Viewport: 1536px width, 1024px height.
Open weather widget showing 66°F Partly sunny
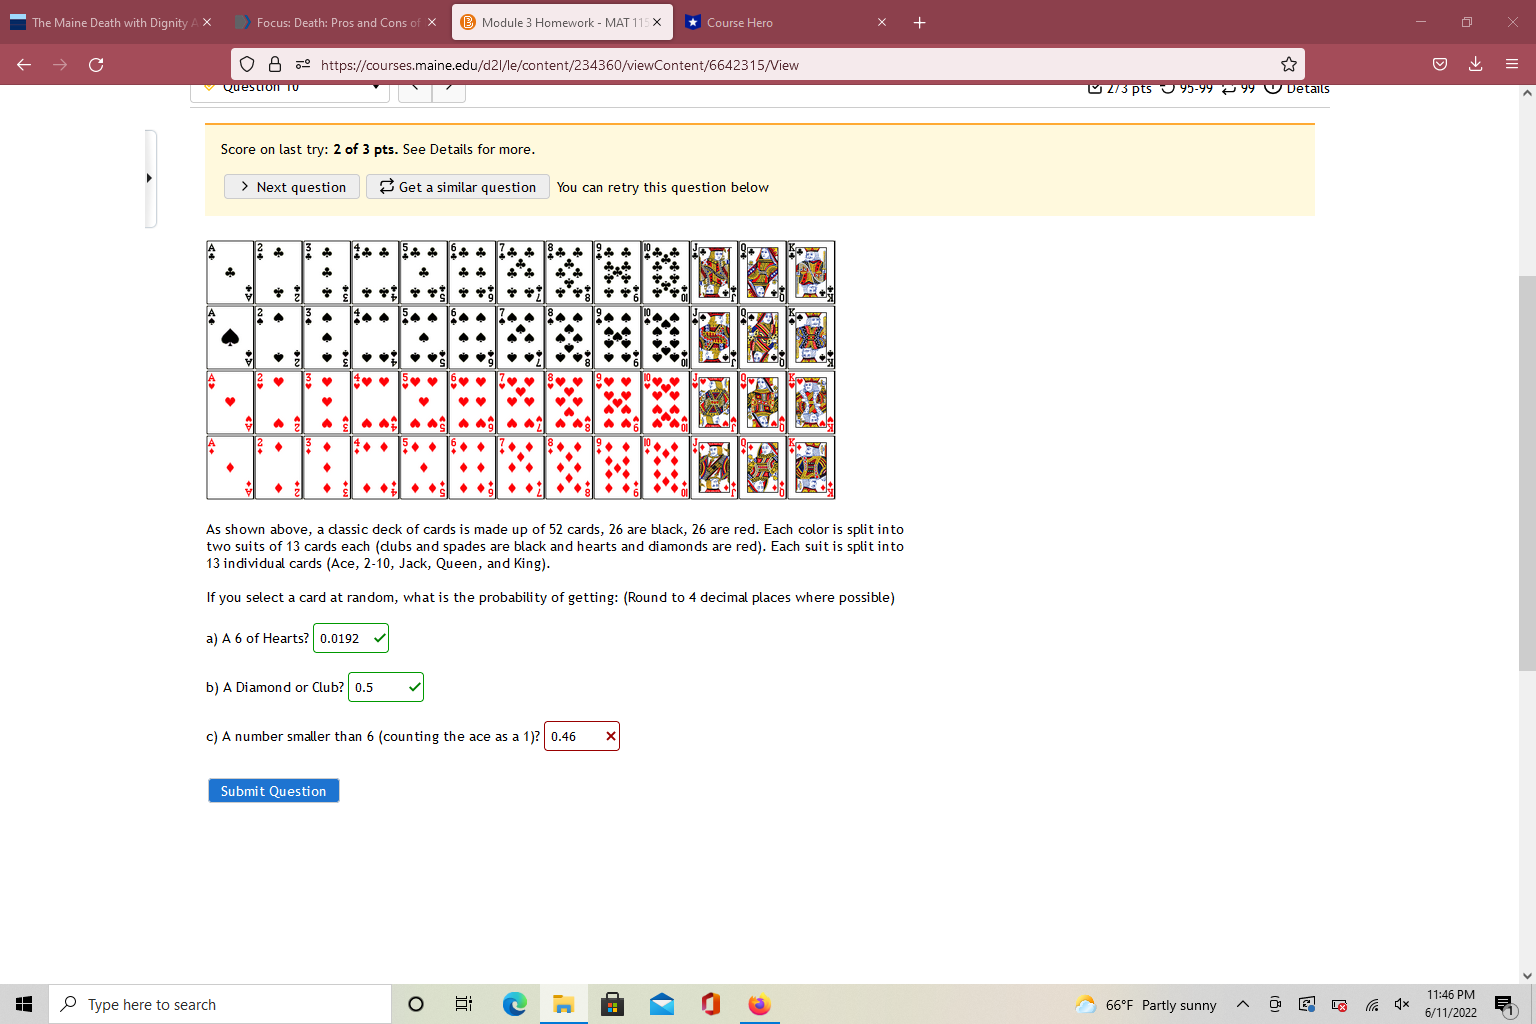(1146, 1004)
